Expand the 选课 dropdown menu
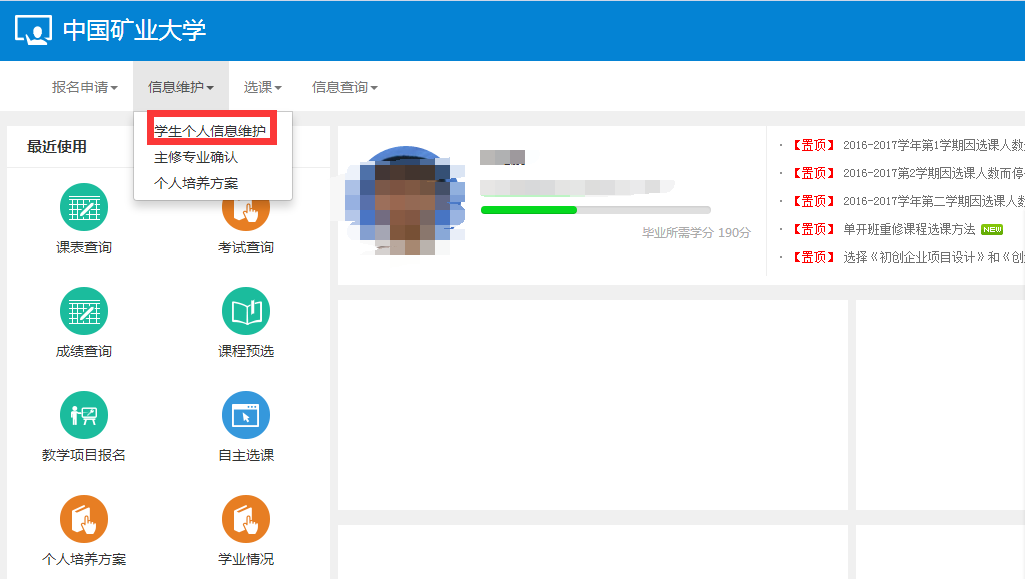This screenshot has width=1025, height=579. 263,87
